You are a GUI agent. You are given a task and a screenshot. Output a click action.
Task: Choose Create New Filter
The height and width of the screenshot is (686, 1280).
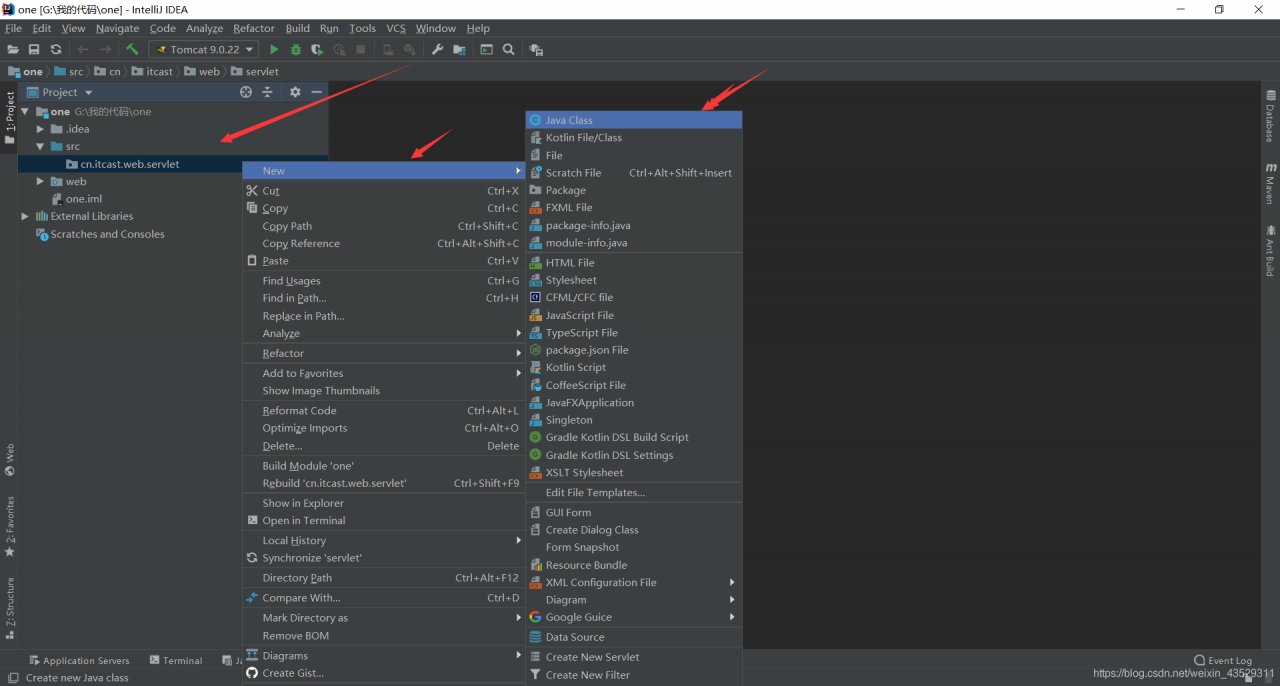[x=634, y=675]
